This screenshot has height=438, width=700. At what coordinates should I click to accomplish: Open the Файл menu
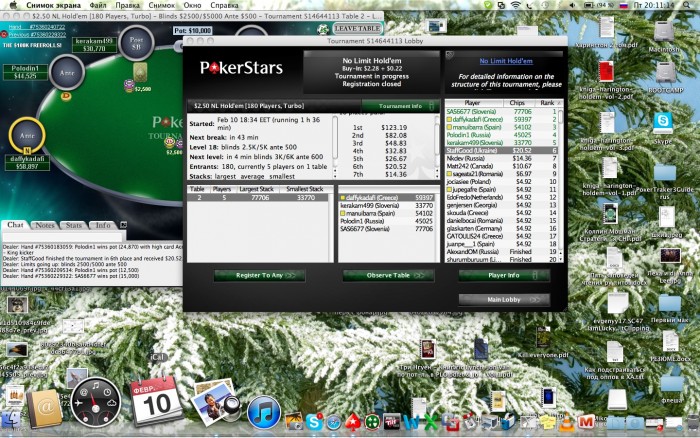98,5
